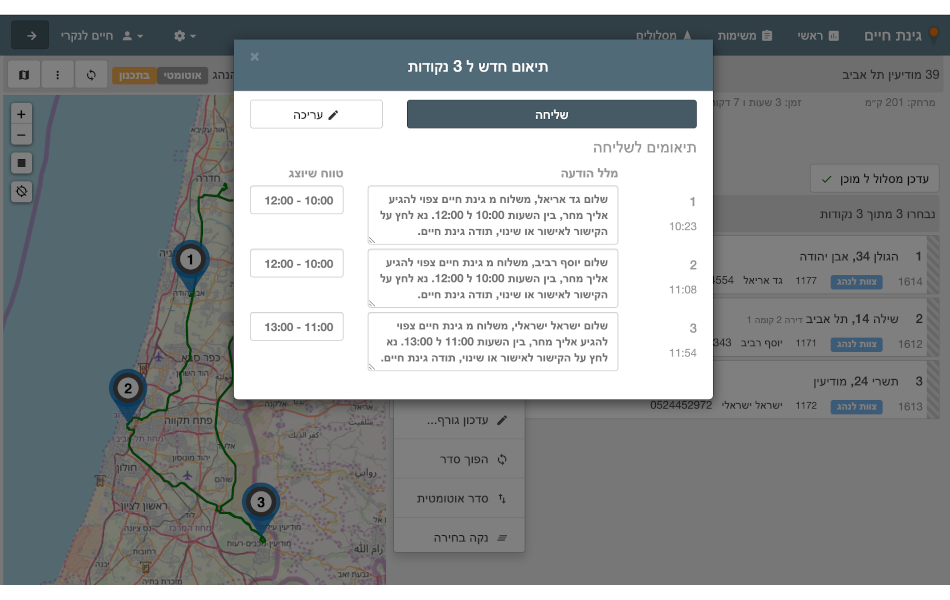Click the clear icon beside נקה בחירה

(x=502, y=538)
